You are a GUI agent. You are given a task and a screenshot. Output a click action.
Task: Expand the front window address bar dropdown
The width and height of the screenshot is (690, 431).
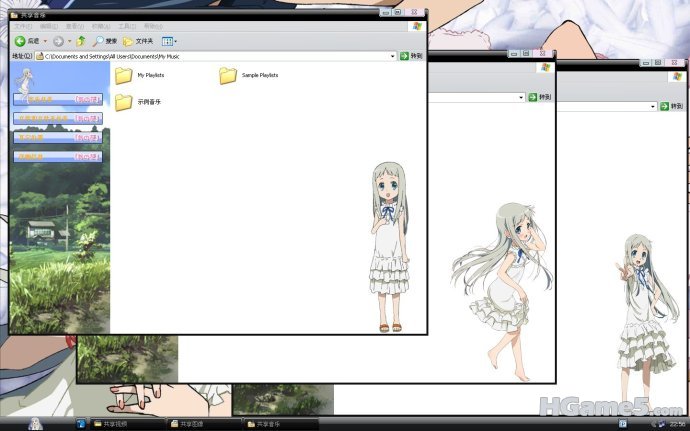(x=393, y=56)
